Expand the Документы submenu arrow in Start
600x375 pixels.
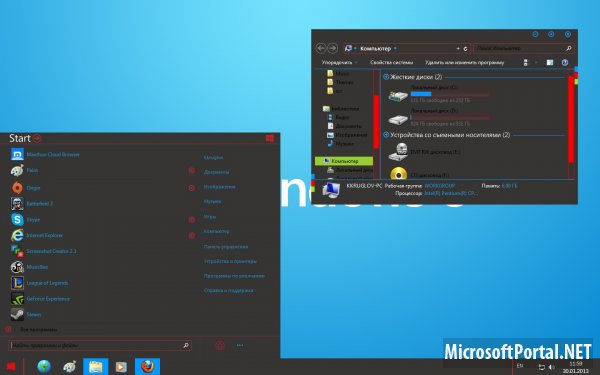click(x=192, y=171)
